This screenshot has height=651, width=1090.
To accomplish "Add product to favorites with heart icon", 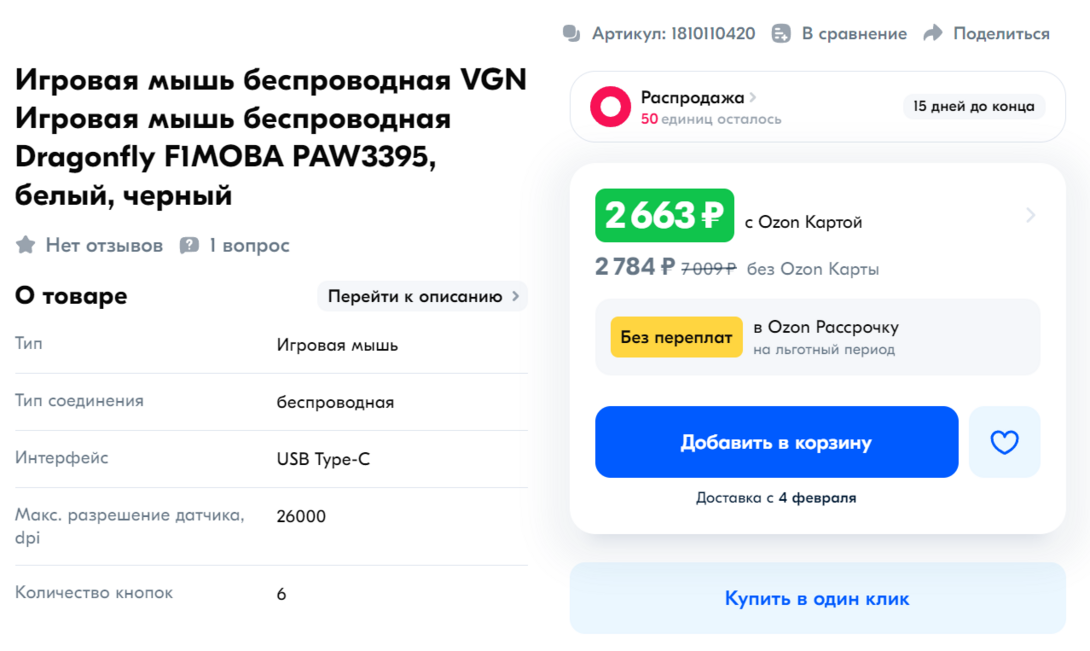I will click(1004, 442).
